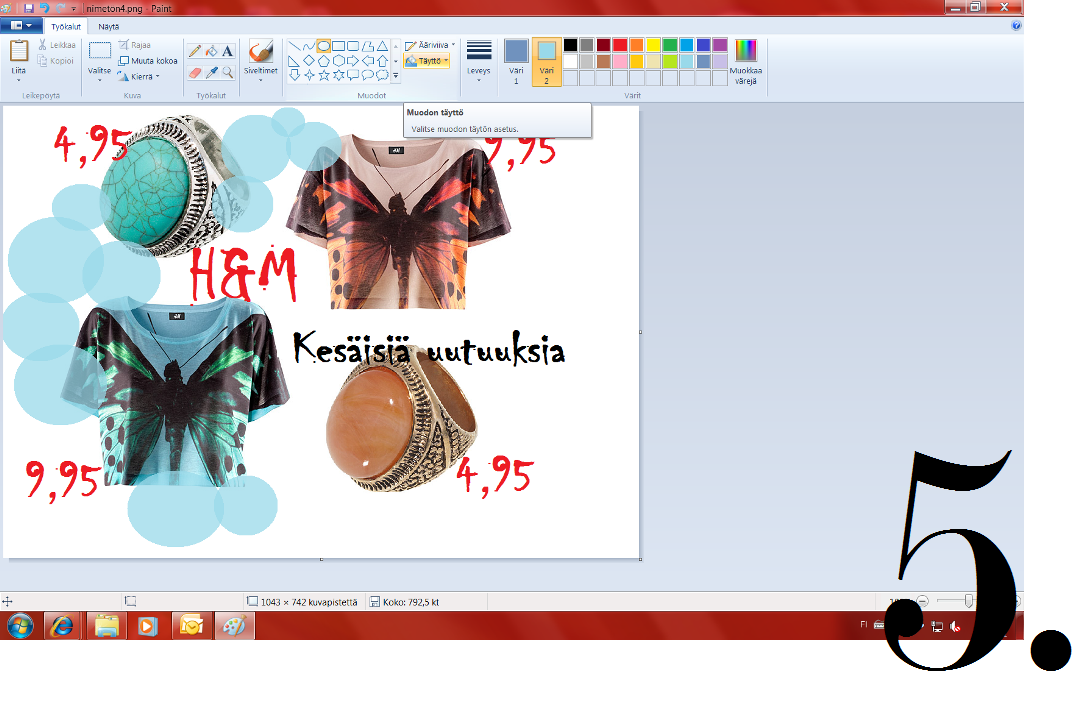
Task: Click the volume icon in system tray
Action: click(955, 626)
